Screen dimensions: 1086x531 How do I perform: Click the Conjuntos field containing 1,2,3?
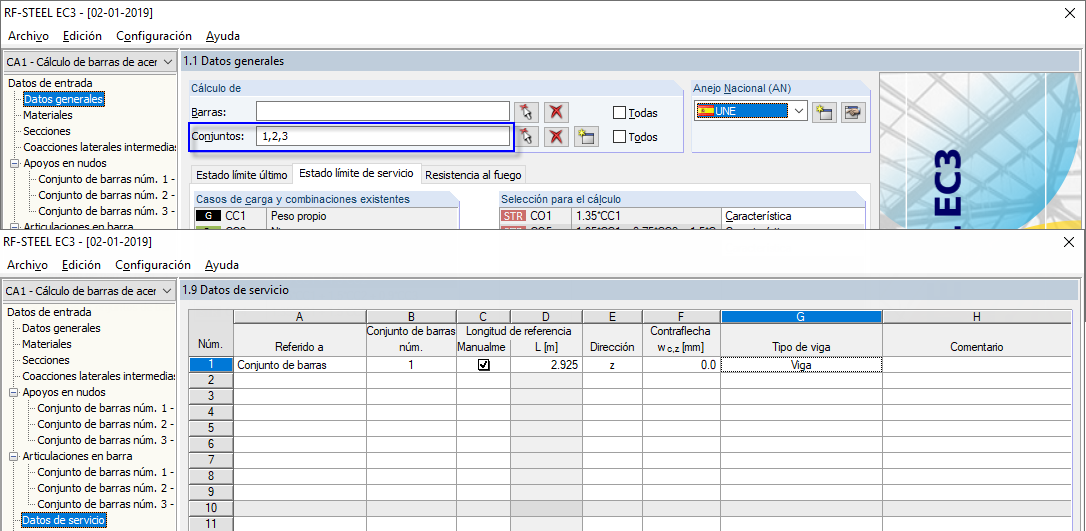(383, 136)
